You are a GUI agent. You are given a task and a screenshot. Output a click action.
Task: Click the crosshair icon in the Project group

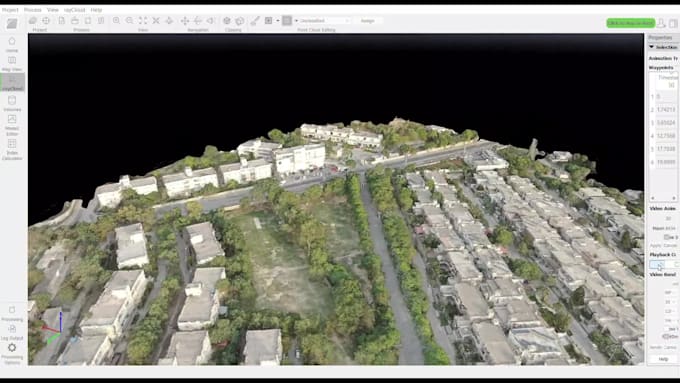tap(46, 20)
